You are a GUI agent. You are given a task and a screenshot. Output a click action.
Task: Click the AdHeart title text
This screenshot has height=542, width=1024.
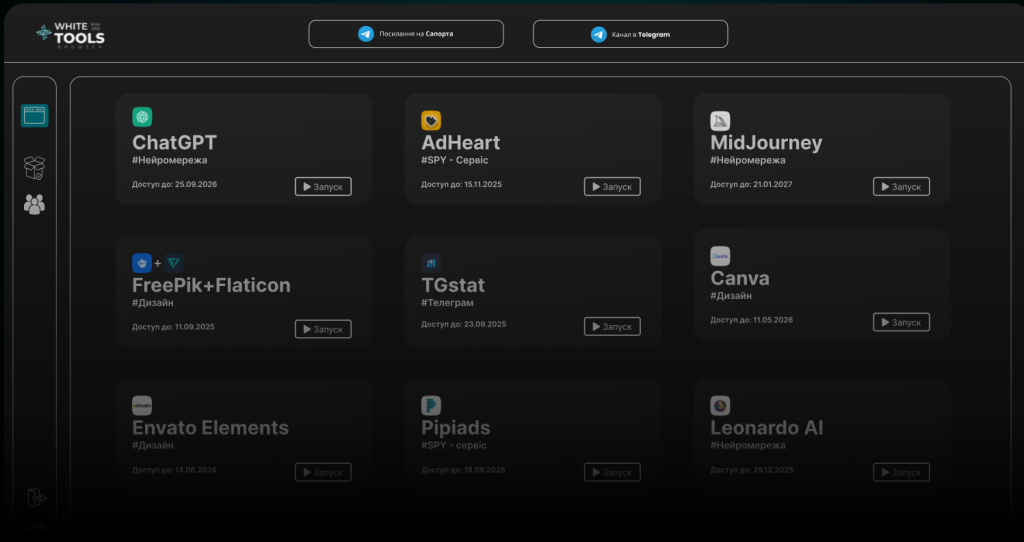click(x=460, y=142)
